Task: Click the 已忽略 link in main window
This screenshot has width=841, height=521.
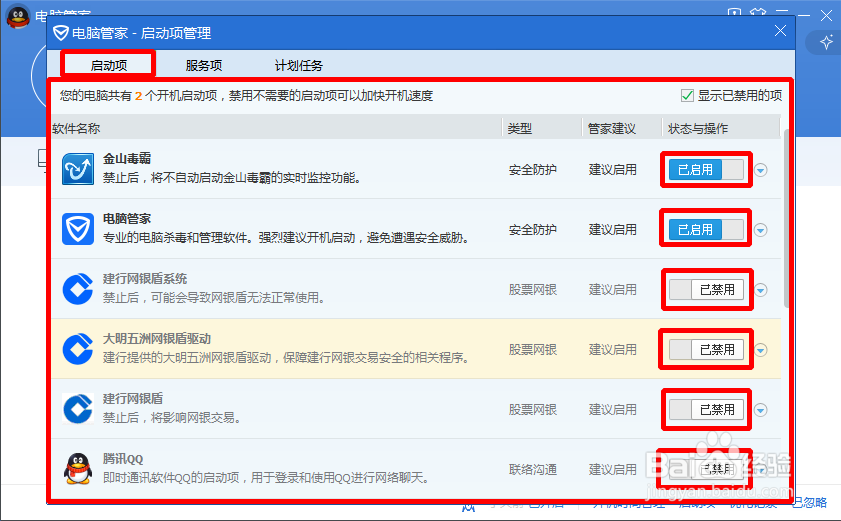Action: [x=809, y=503]
